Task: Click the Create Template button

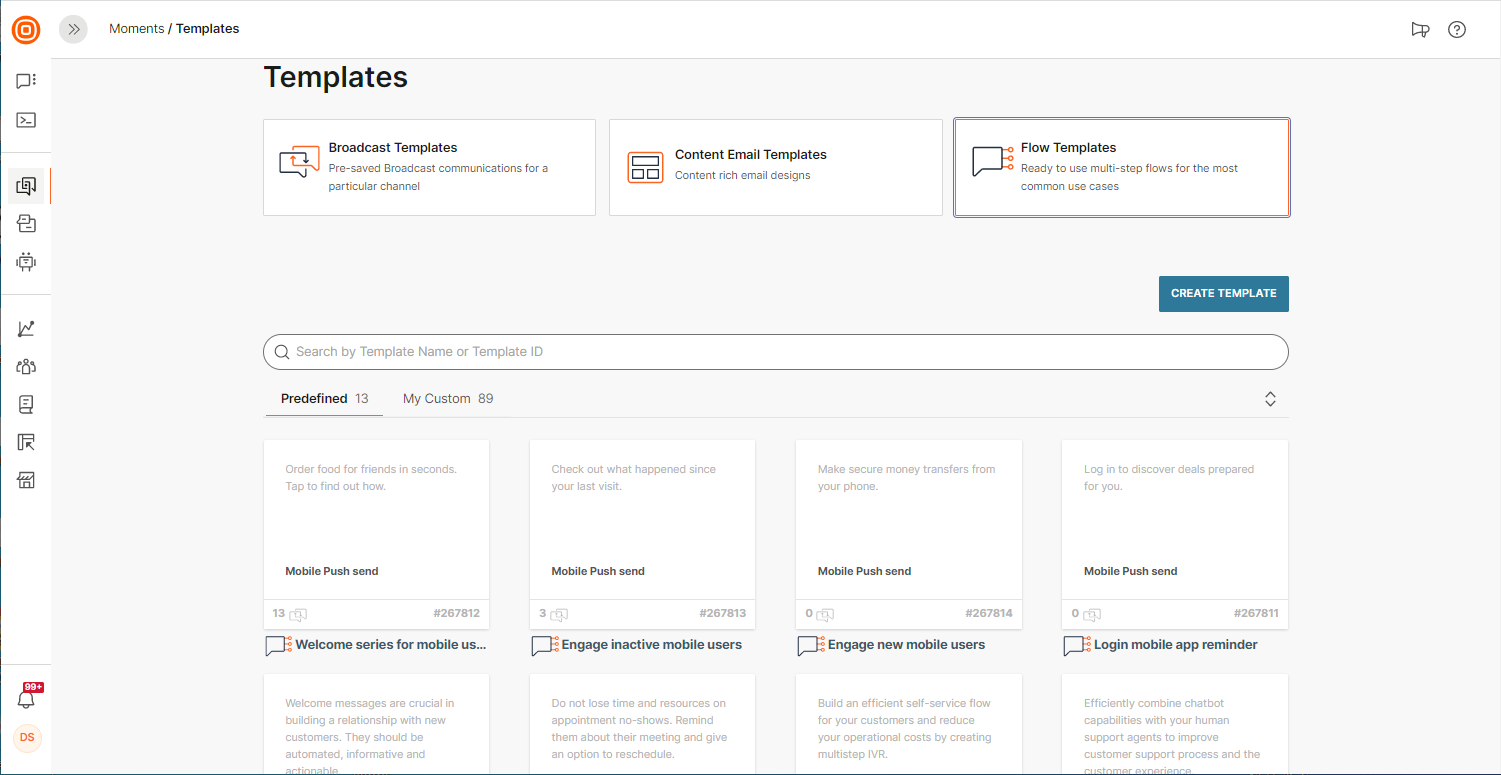Action: [1223, 294]
